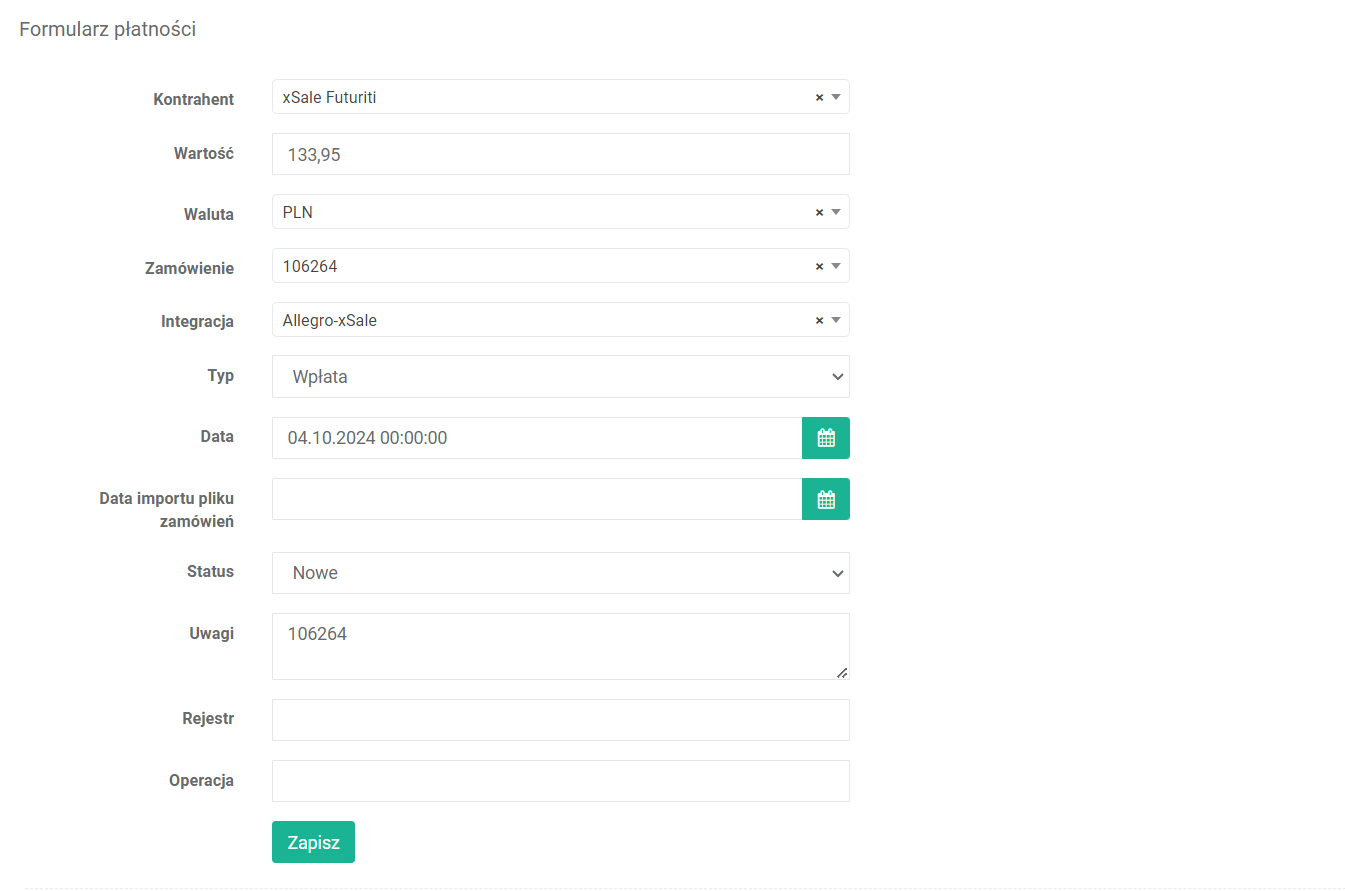
Task: Click into the Data date text field
Action: 536,438
